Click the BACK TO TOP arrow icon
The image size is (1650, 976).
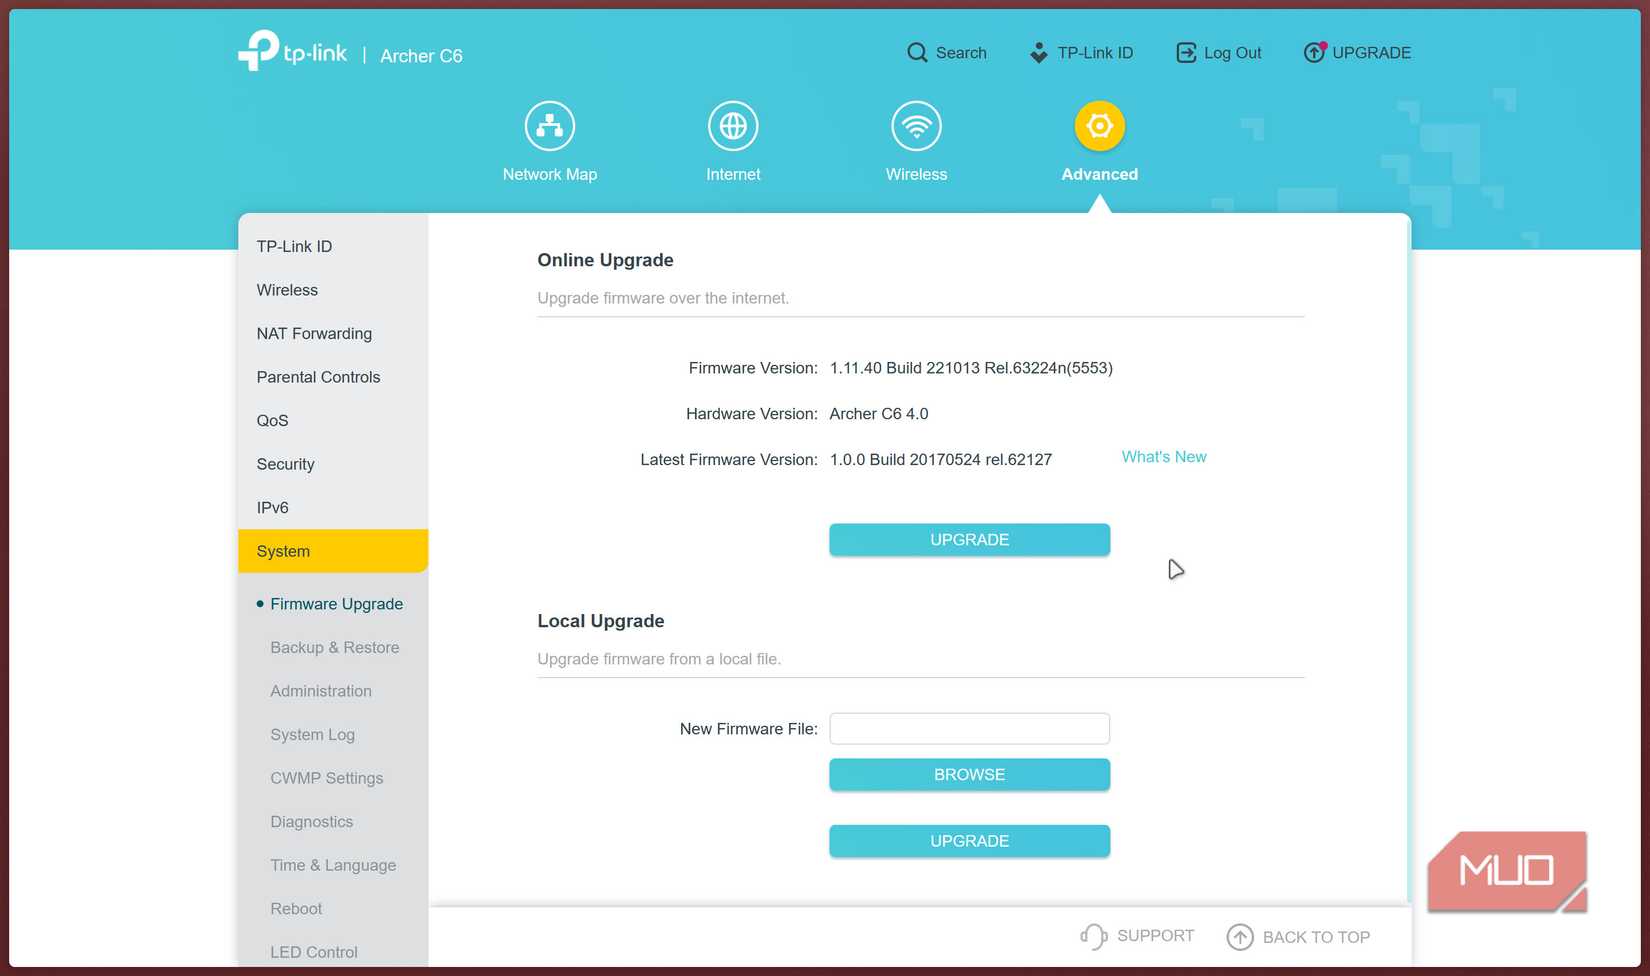tap(1240, 937)
